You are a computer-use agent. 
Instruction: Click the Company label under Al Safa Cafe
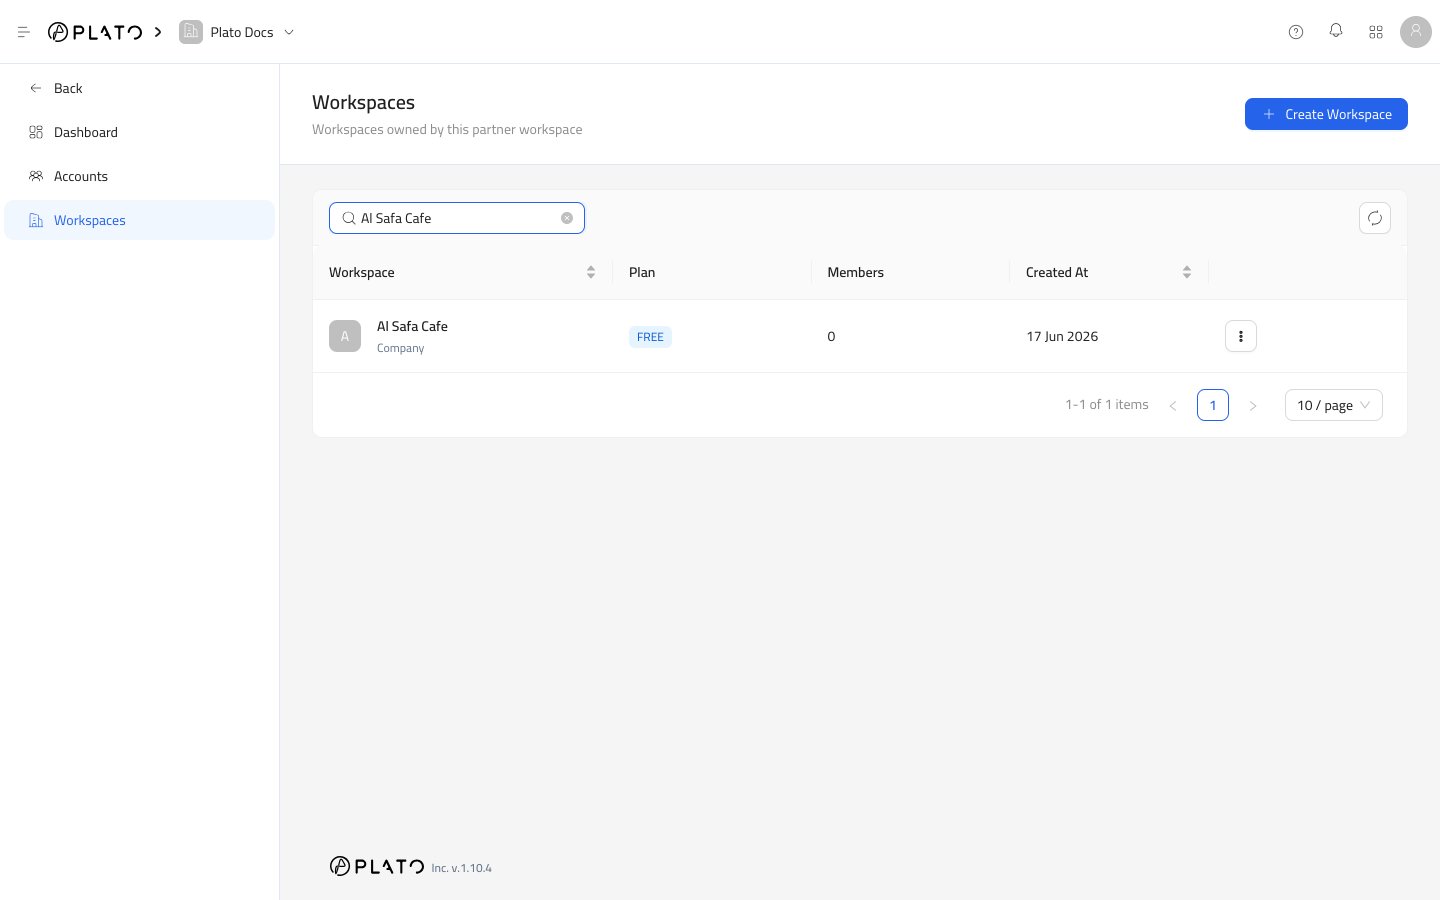point(400,348)
